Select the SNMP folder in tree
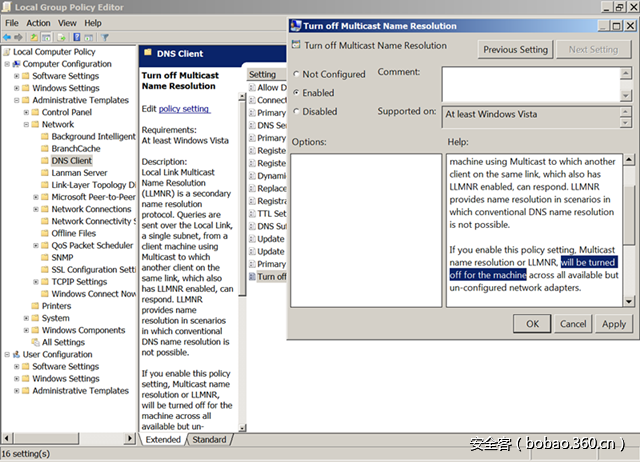640x462 pixels. [62, 257]
